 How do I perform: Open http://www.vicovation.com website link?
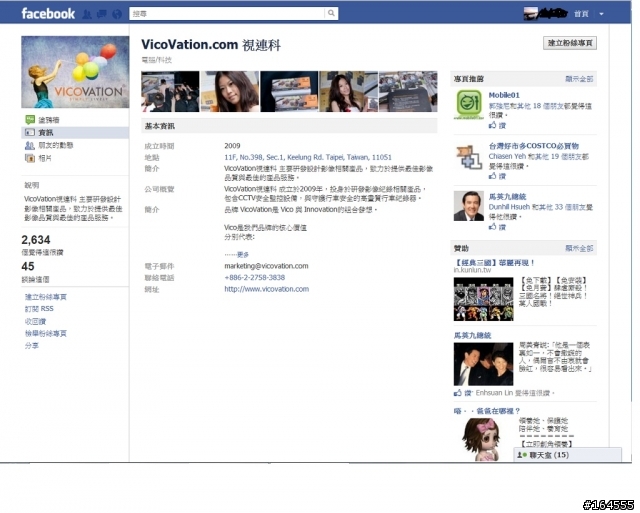coord(267,289)
